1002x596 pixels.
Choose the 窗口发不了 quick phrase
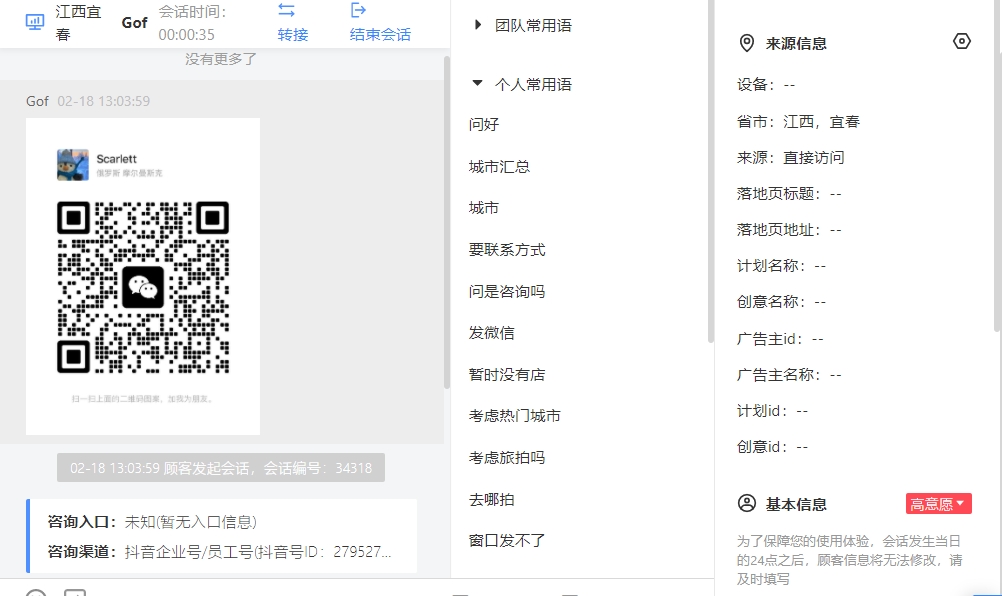coord(507,540)
